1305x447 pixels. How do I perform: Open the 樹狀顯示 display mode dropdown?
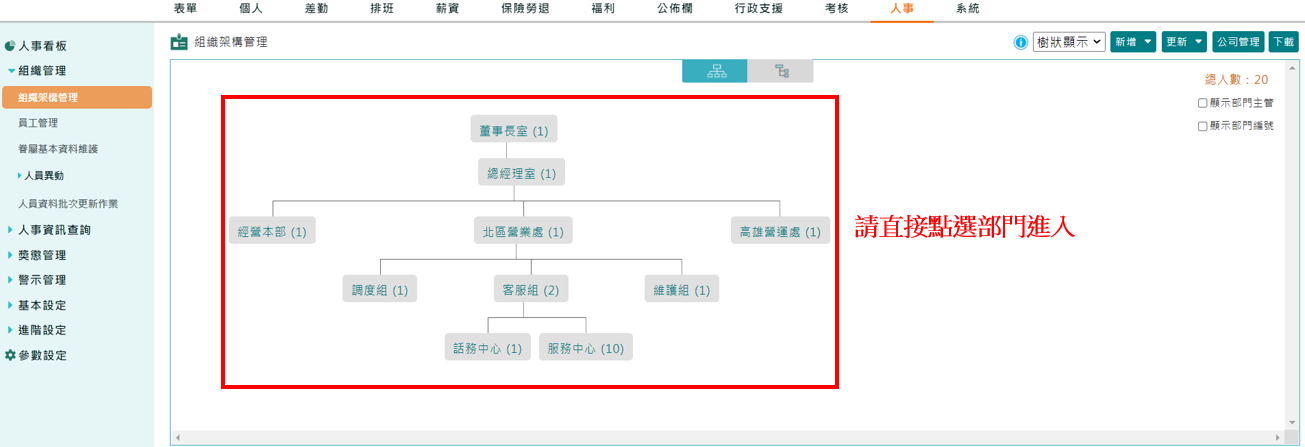[x=1069, y=42]
